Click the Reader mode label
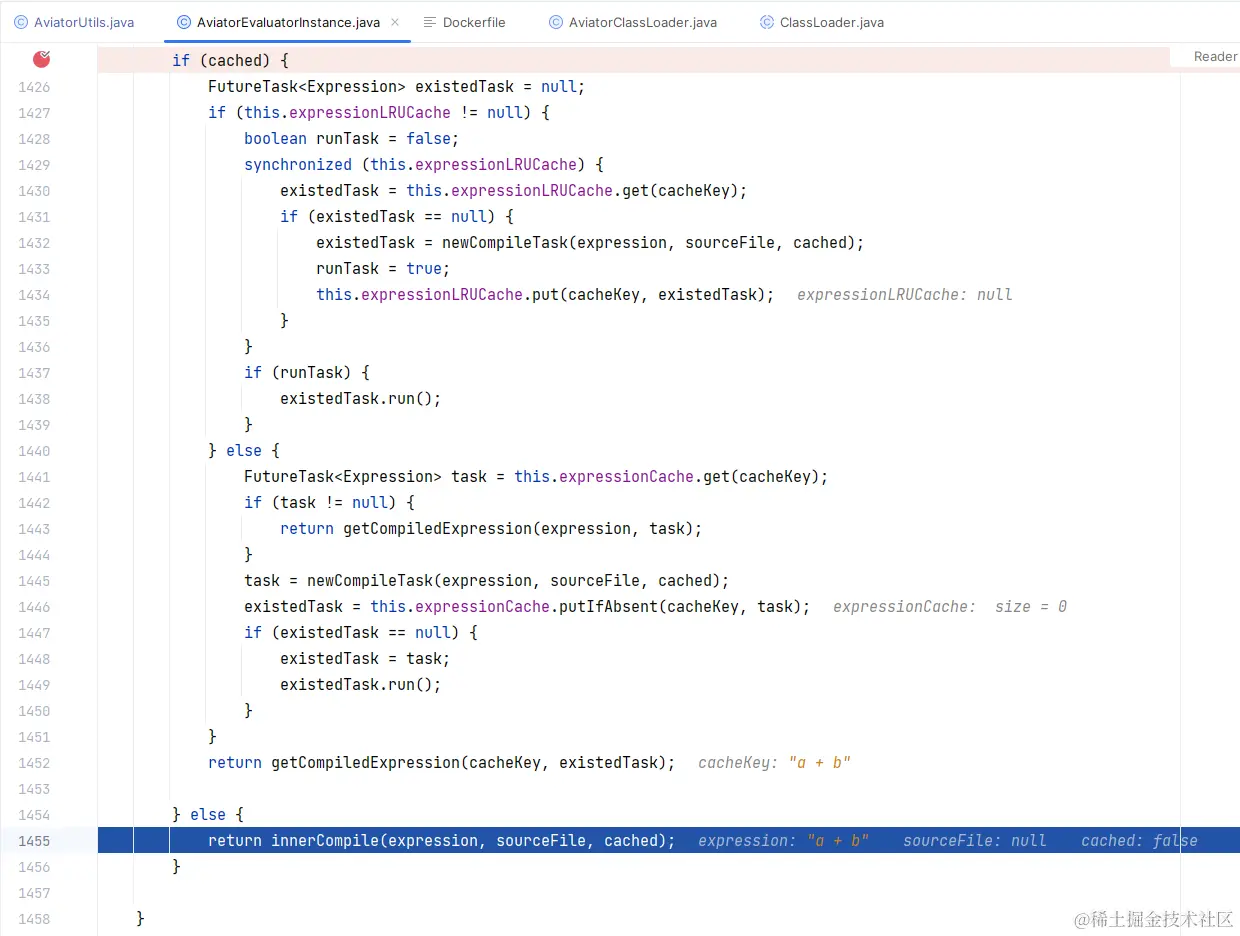 tap(1215, 57)
